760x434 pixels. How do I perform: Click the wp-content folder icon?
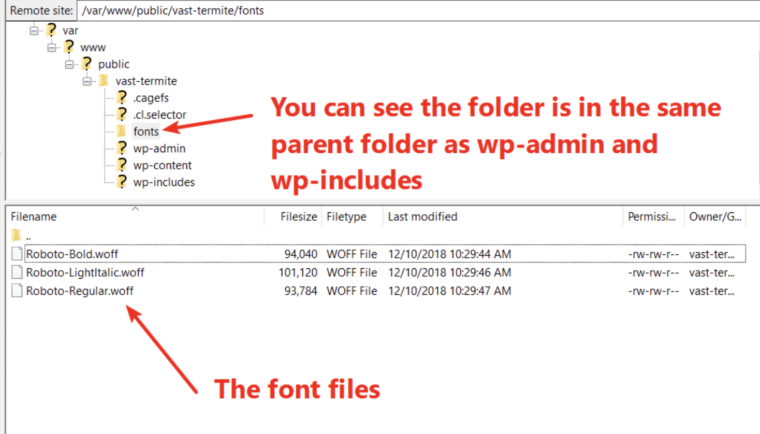click(122, 165)
